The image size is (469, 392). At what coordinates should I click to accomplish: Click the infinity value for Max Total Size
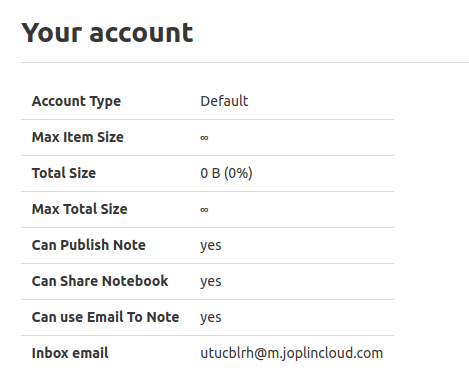pos(204,210)
